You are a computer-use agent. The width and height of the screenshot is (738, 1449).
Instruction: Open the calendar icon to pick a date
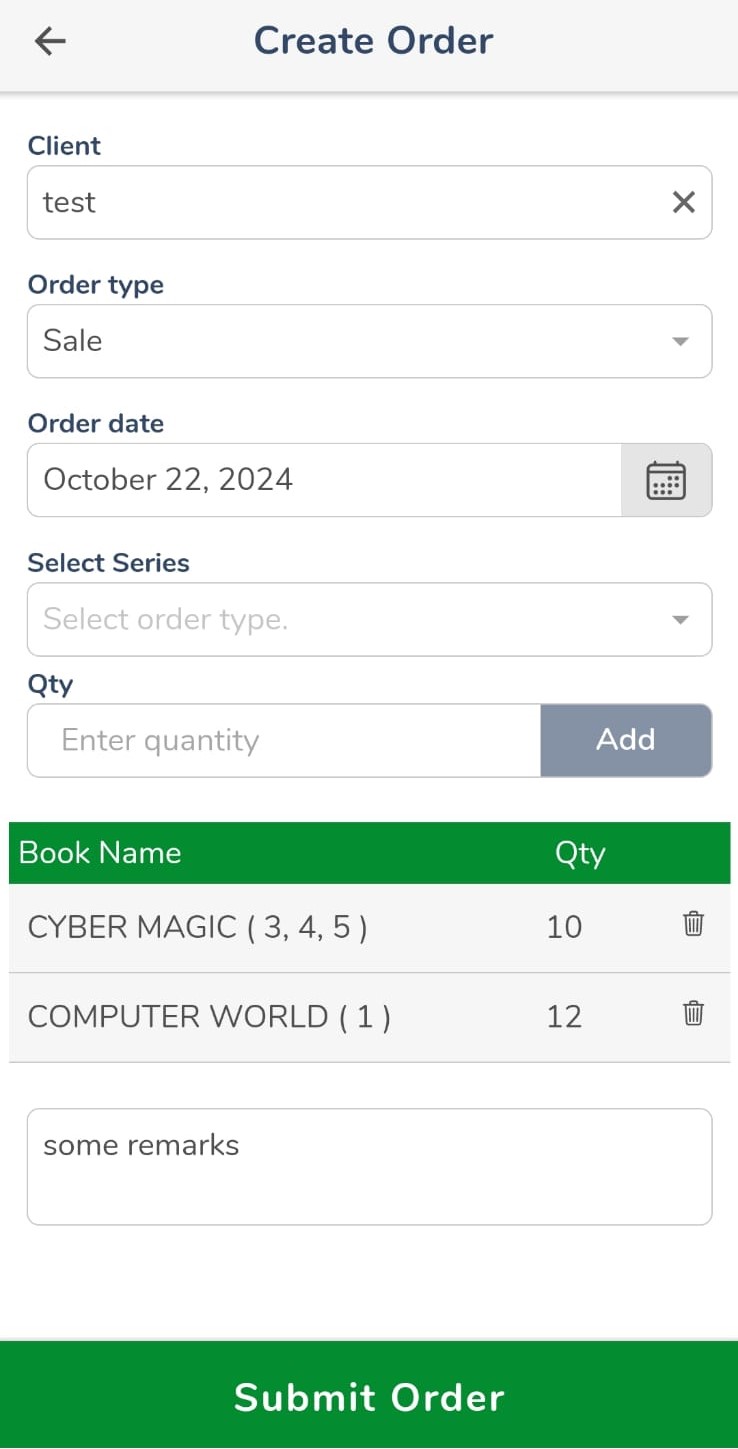[x=666, y=480]
